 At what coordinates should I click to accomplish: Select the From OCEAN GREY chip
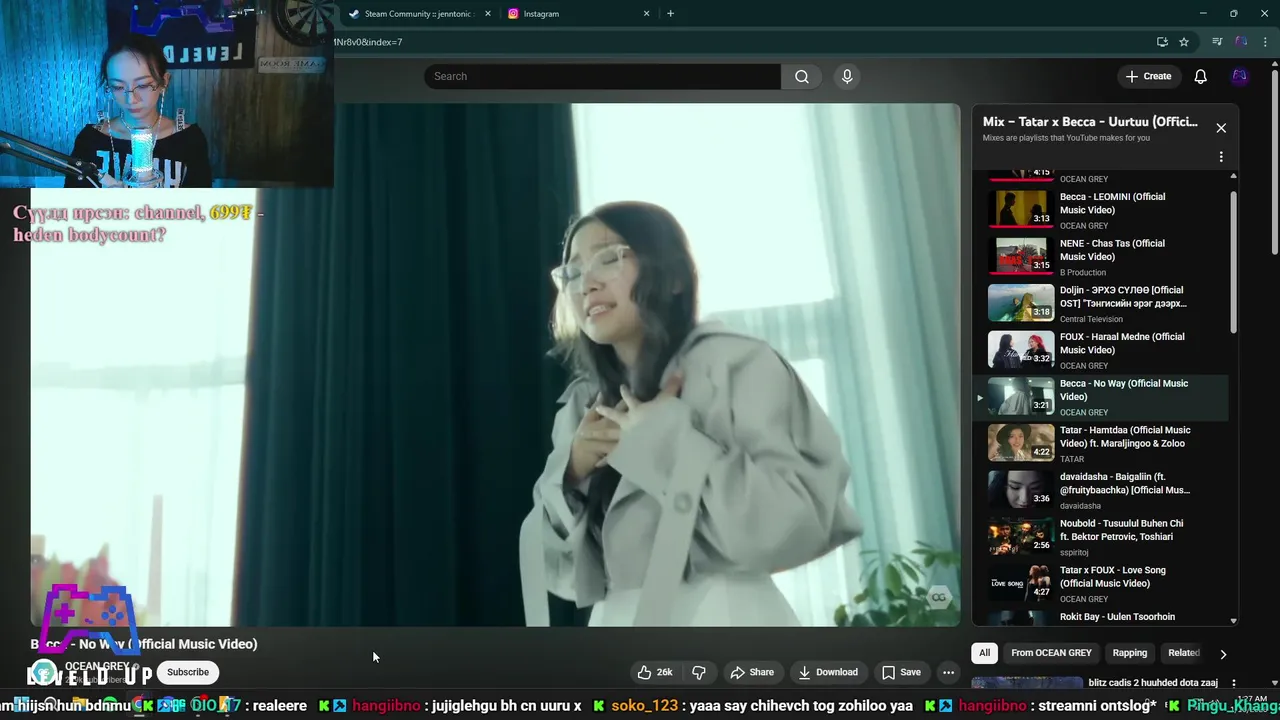(x=1051, y=653)
